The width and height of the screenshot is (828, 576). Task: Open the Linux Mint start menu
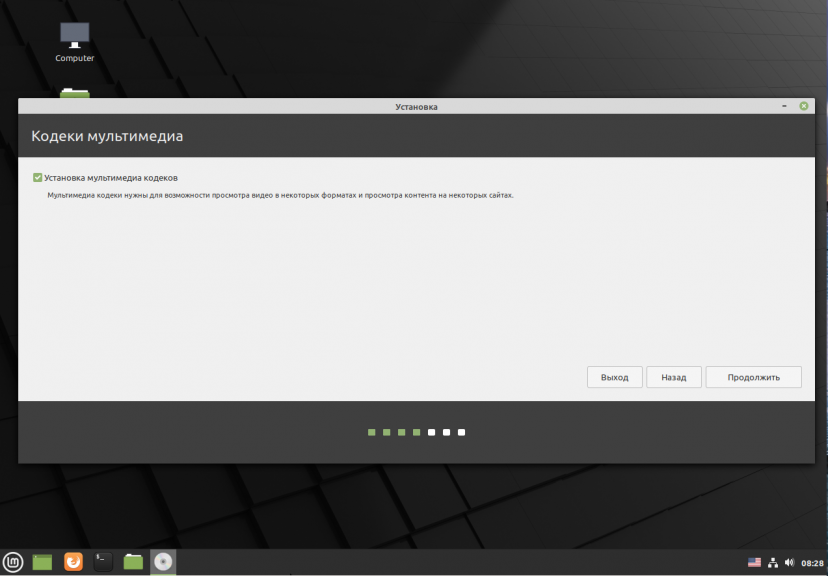click(x=13, y=562)
